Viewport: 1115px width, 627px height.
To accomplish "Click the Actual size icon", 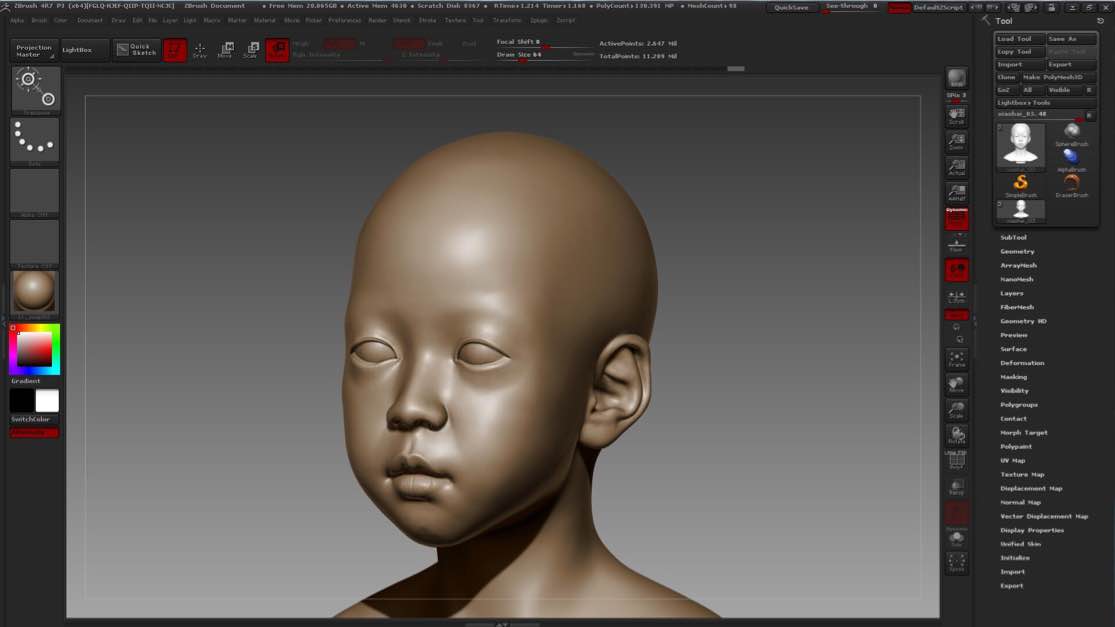I will click(957, 166).
